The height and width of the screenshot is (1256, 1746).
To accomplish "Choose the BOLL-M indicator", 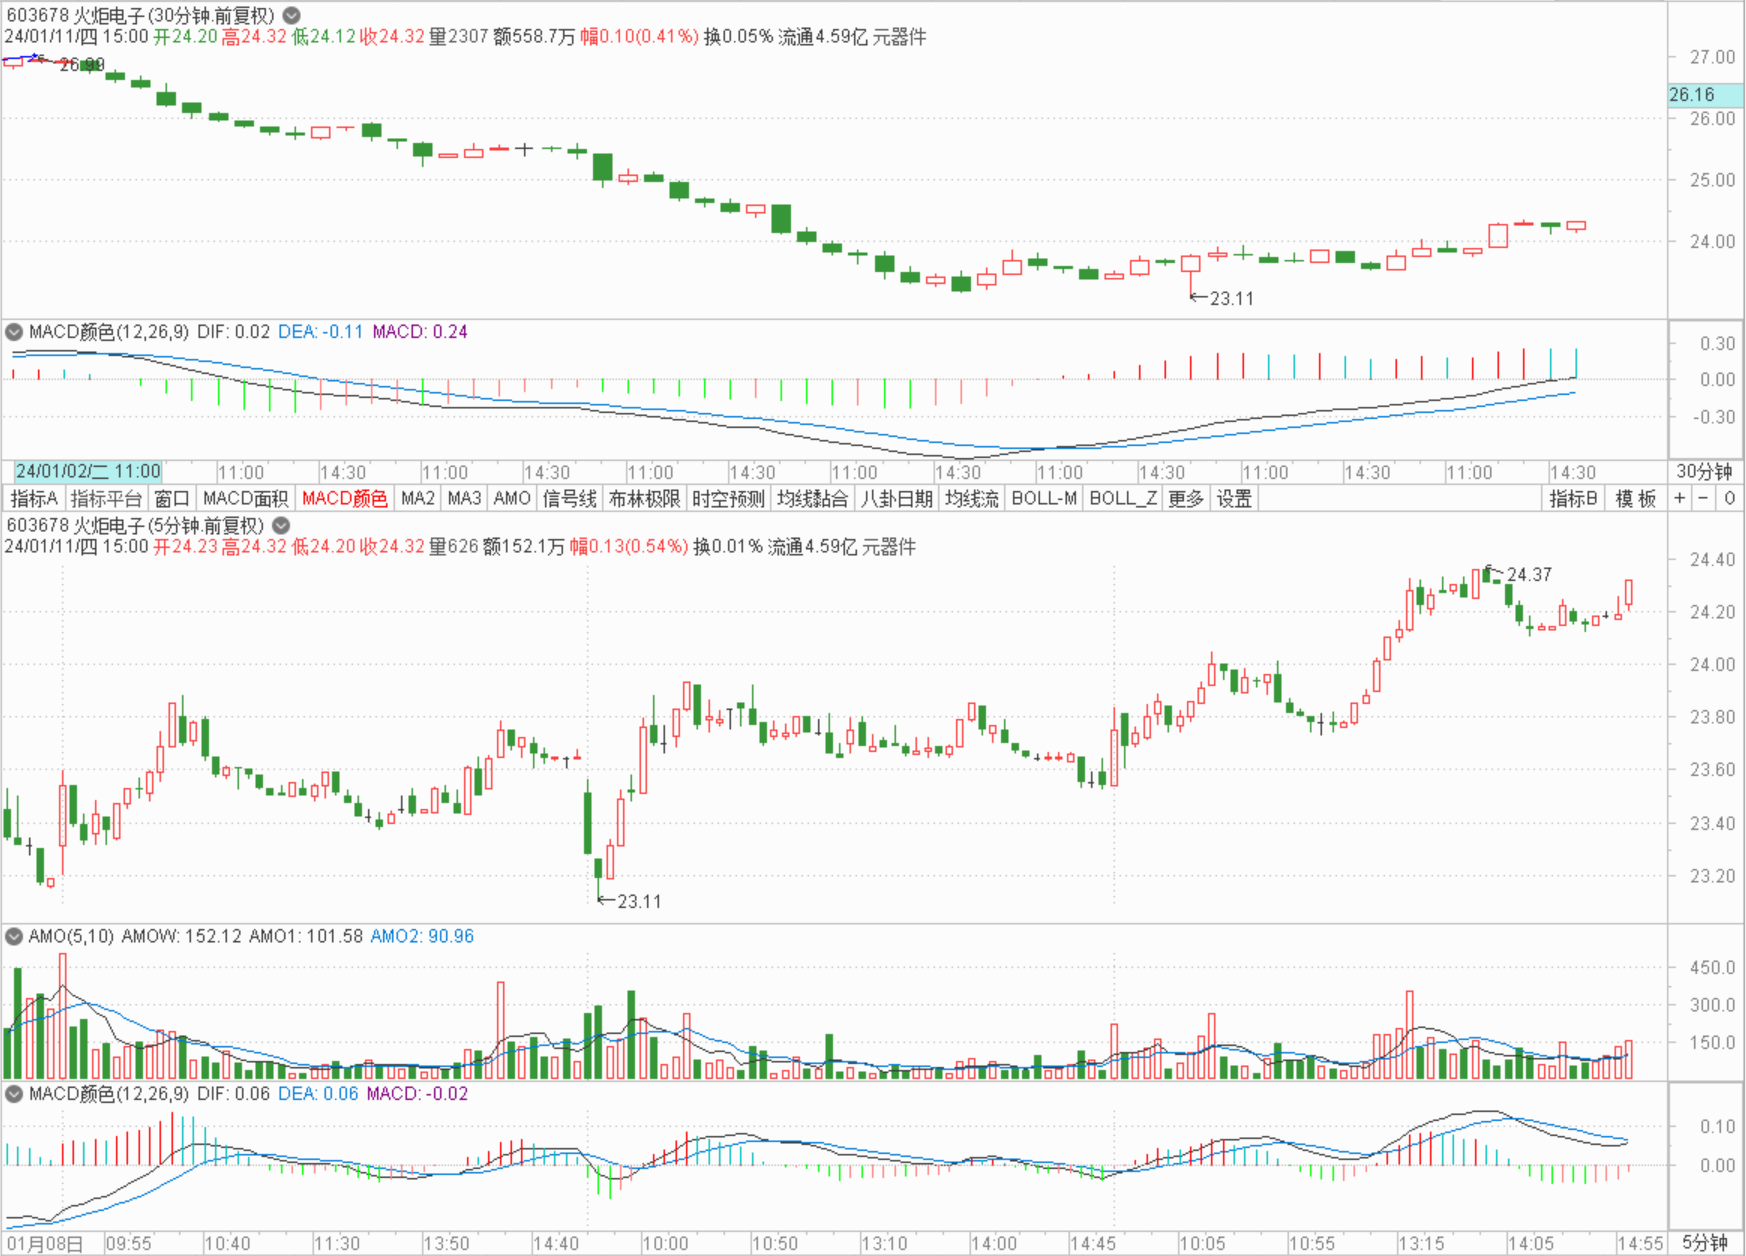I will (1043, 499).
